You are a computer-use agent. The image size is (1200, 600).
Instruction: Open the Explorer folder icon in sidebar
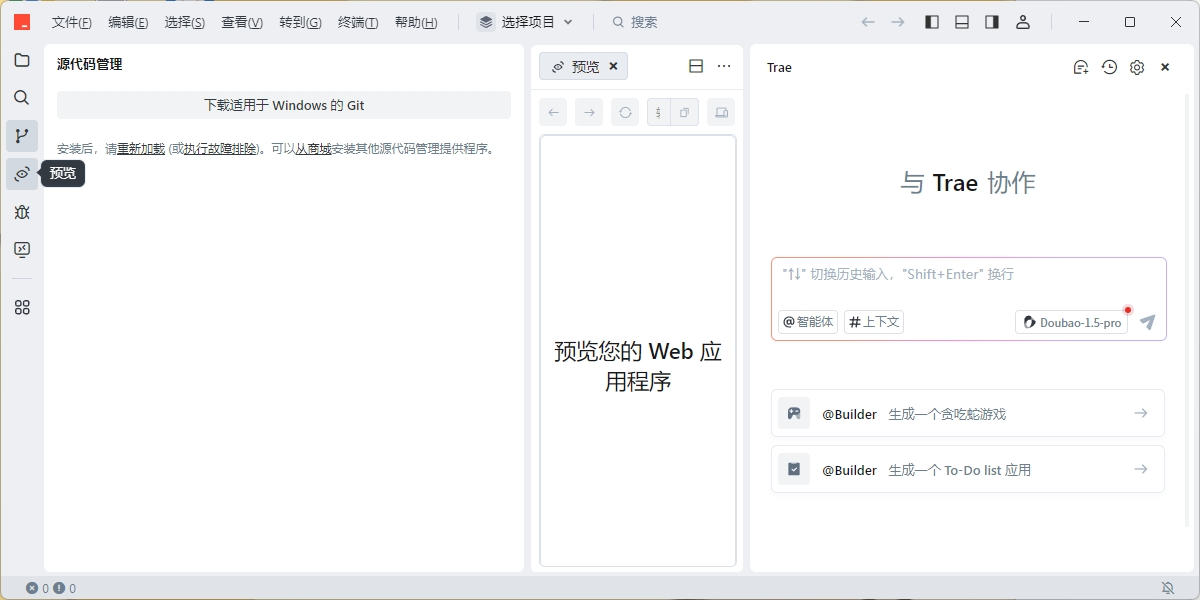pos(22,60)
